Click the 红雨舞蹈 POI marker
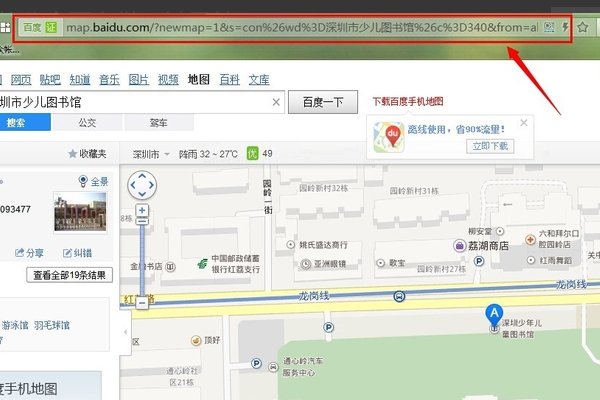 (531, 260)
